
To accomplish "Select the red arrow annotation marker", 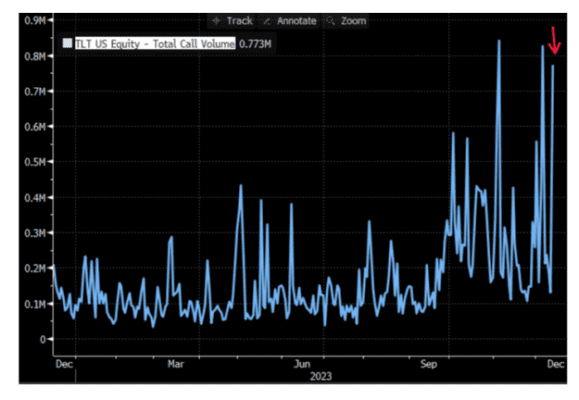I will (x=554, y=41).
